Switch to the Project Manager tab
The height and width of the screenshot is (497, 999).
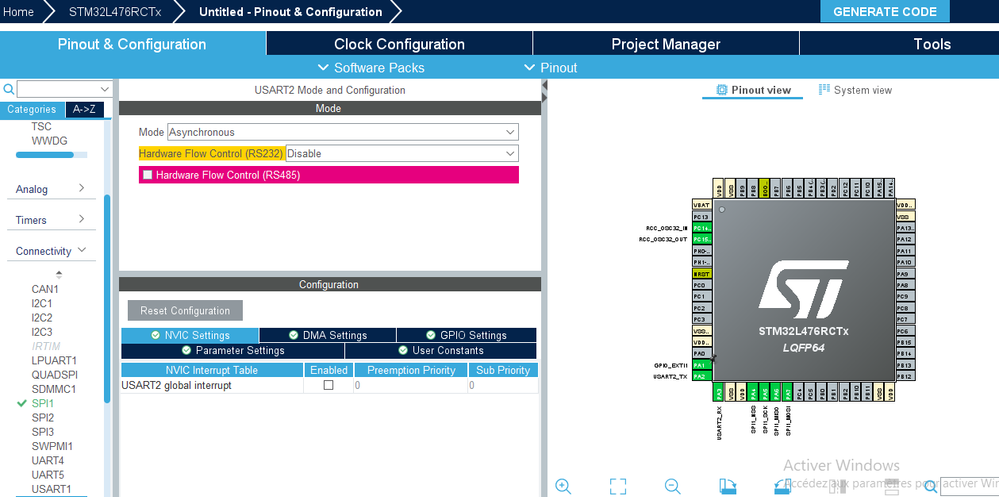666,44
